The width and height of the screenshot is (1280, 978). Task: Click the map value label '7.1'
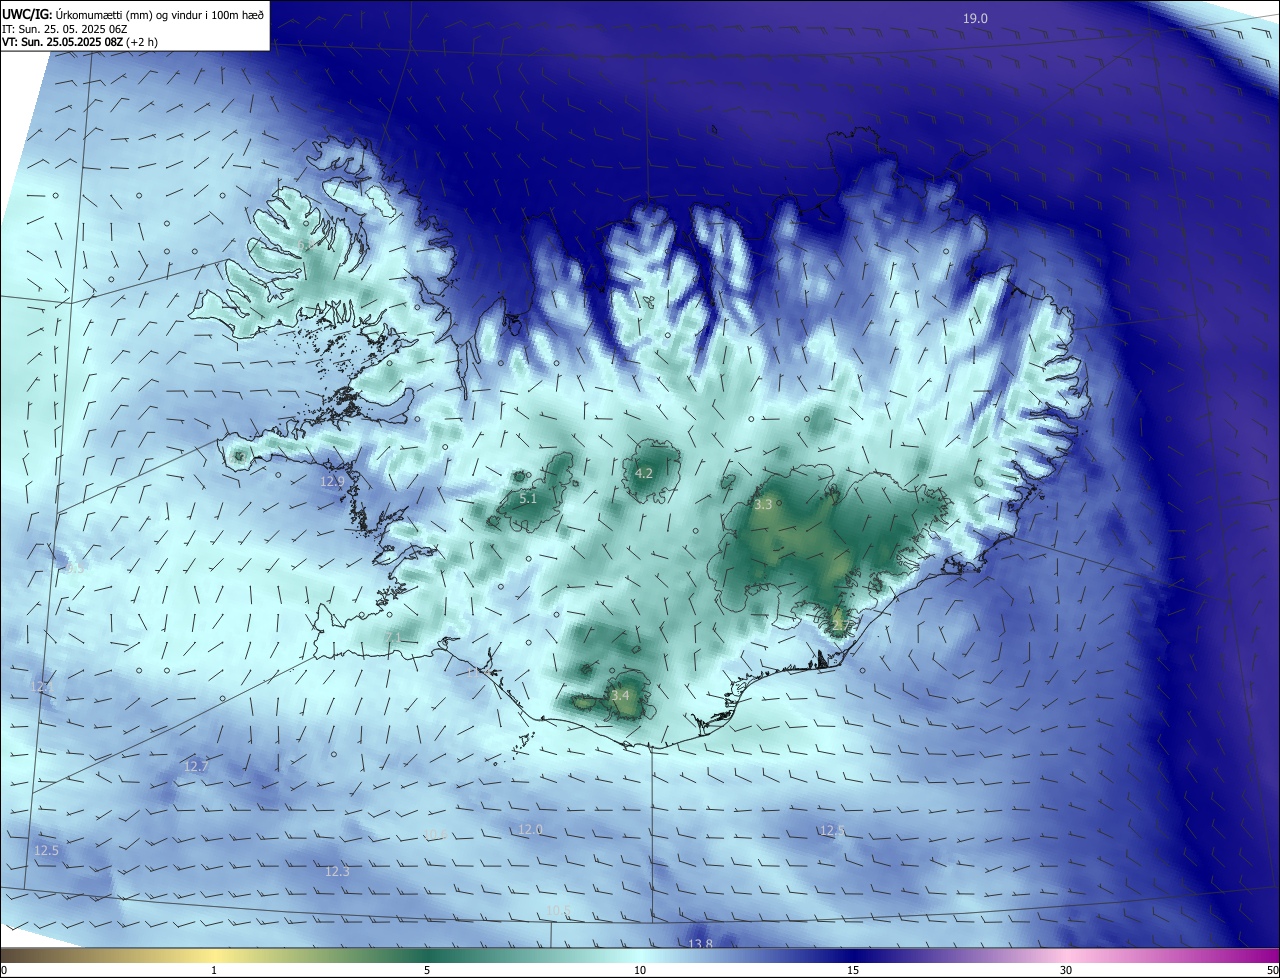393,637
